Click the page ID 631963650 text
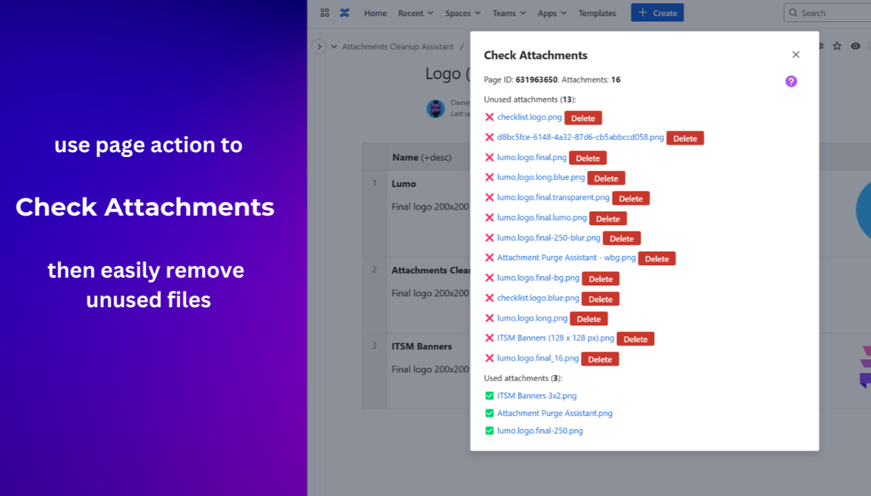 click(x=536, y=80)
